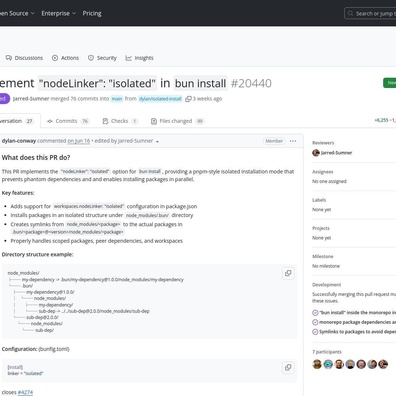The image size is (396, 396).
Task: Click the first participant avatar
Action: pos(317,364)
